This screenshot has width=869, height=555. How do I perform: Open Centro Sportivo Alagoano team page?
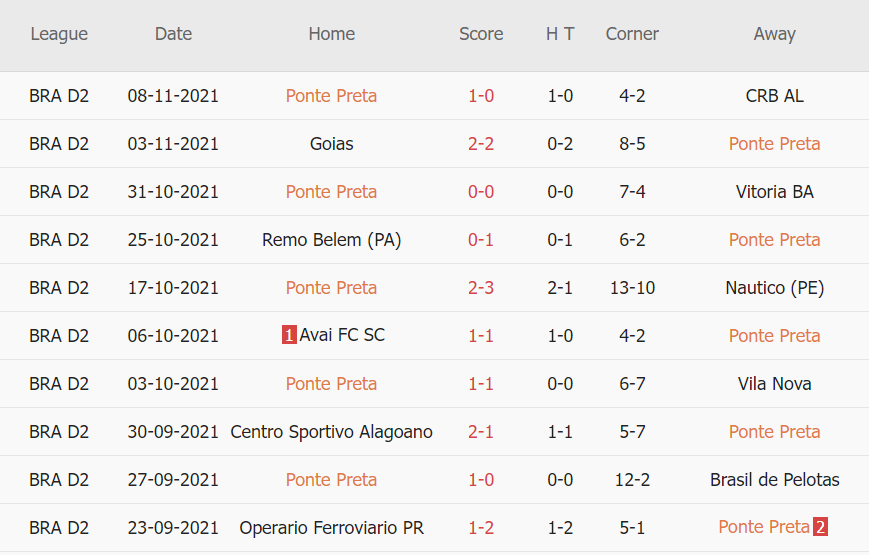pyautogui.click(x=331, y=432)
